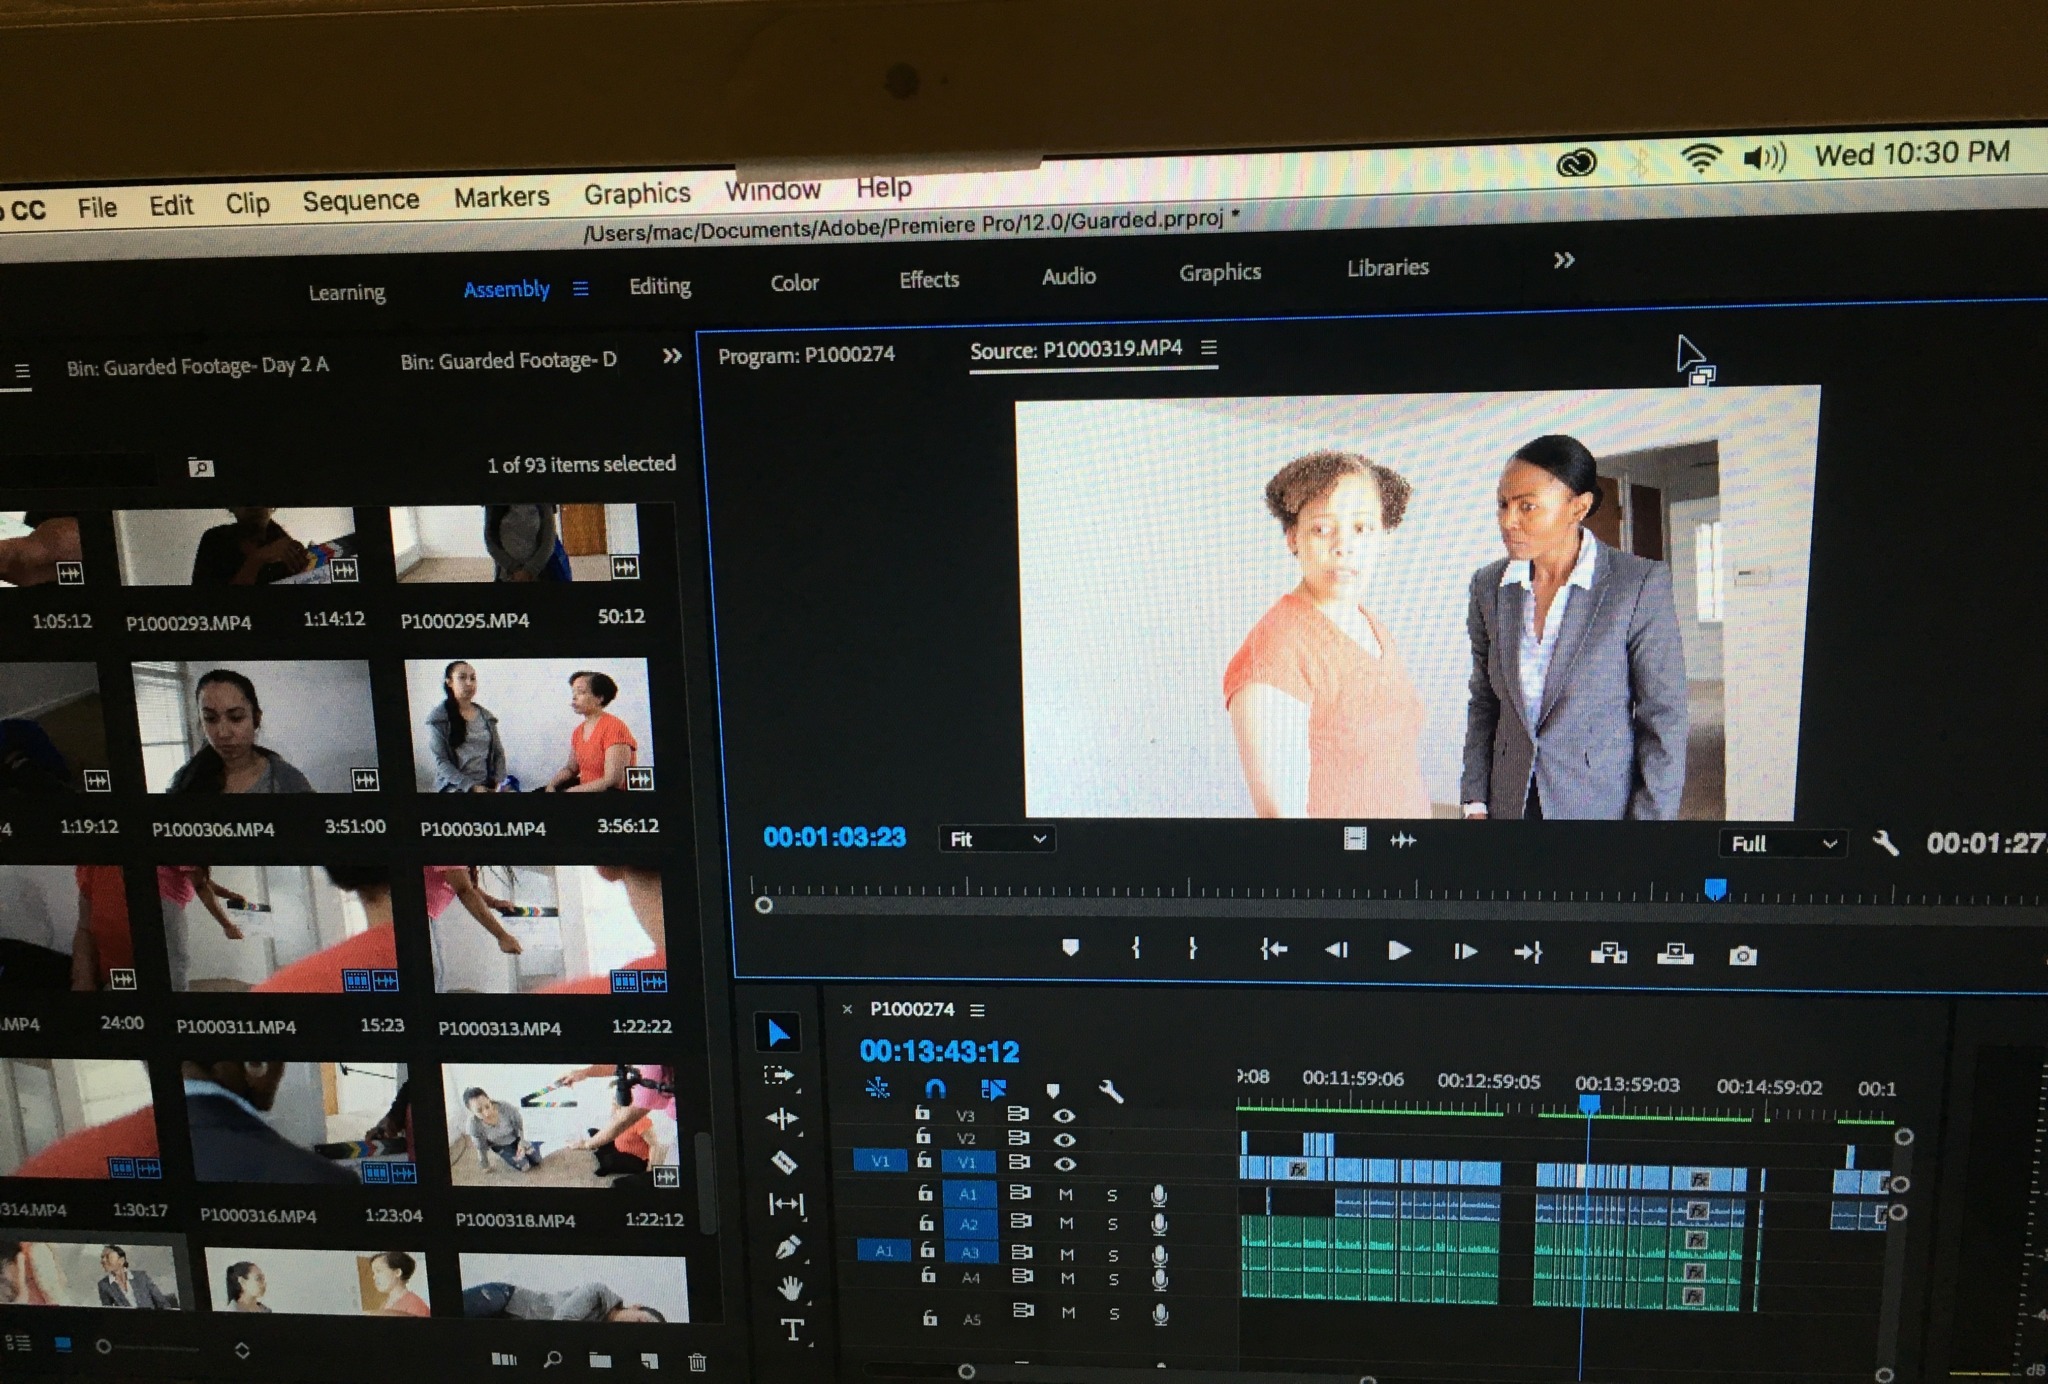The height and width of the screenshot is (1384, 2048).
Task: Click the Export Frame camera icon
Action: tap(1742, 956)
